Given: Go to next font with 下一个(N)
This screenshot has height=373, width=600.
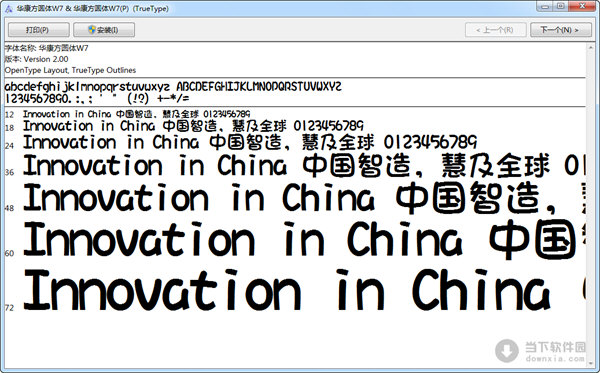Looking at the screenshot, I should point(560,29).
